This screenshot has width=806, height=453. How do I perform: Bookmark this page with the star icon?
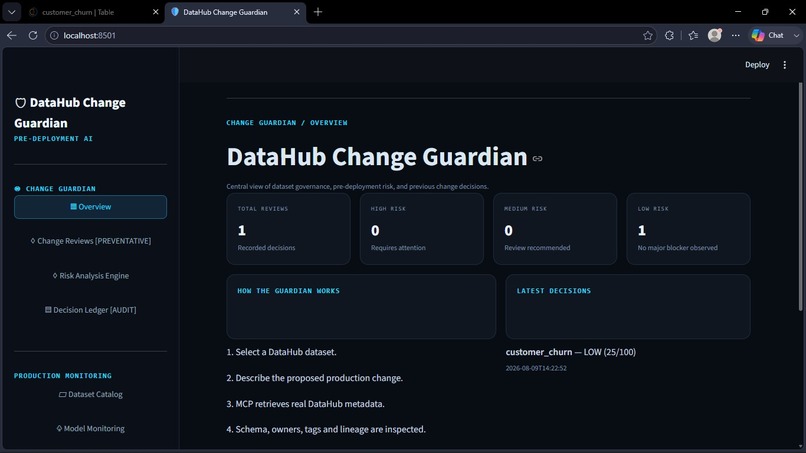coord(648,35)
